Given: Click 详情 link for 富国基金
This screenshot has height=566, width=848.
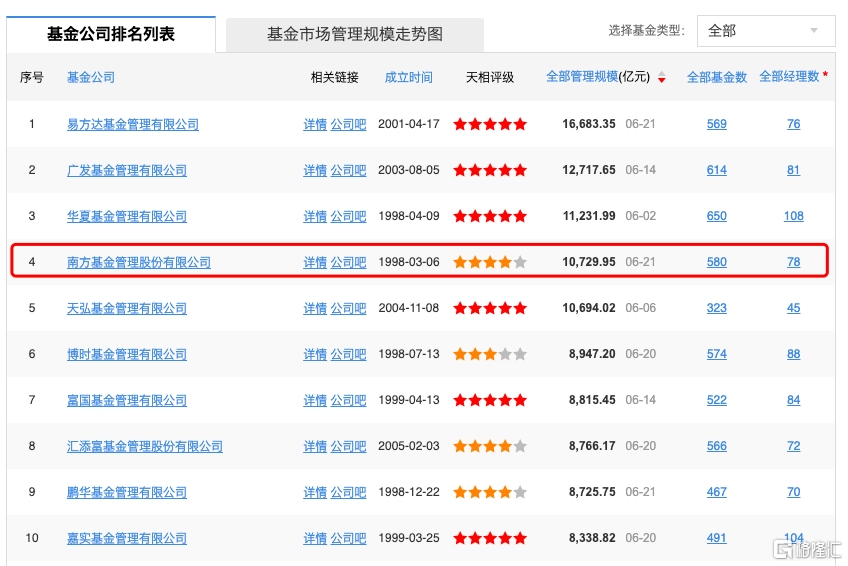Looking at the screenshot, I should click(315, 400).
